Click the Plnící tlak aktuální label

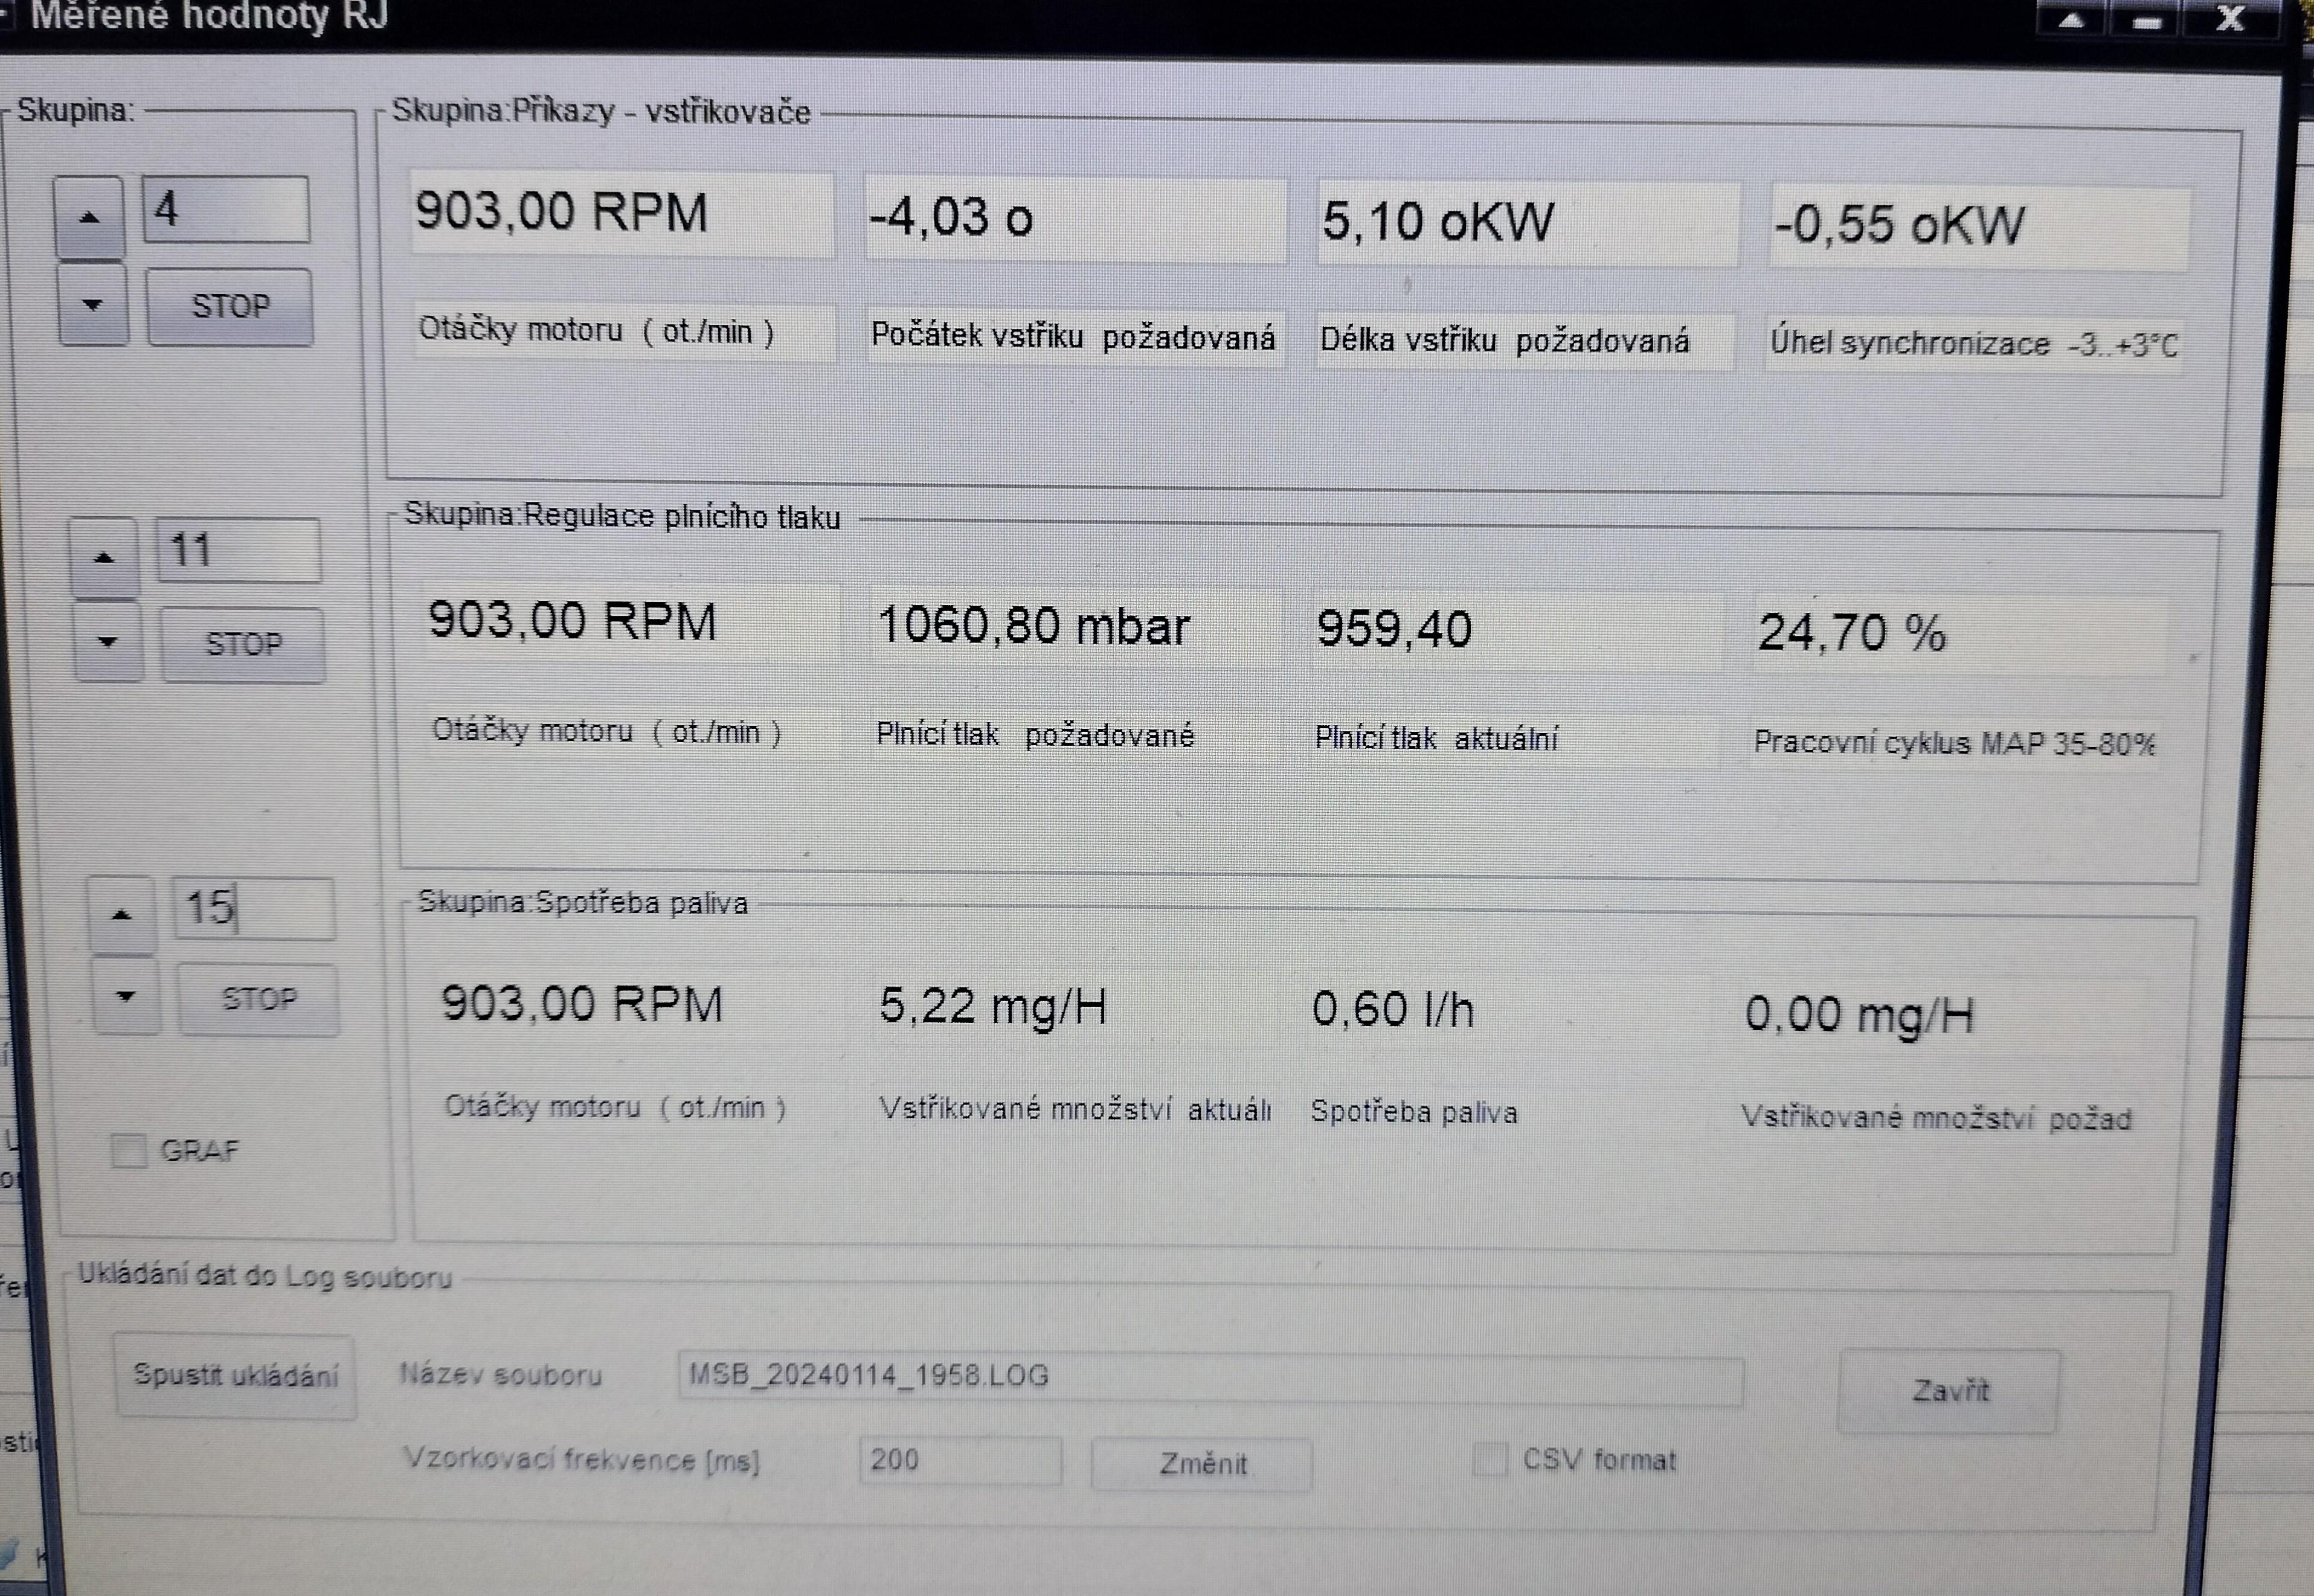coord(1436,739)
